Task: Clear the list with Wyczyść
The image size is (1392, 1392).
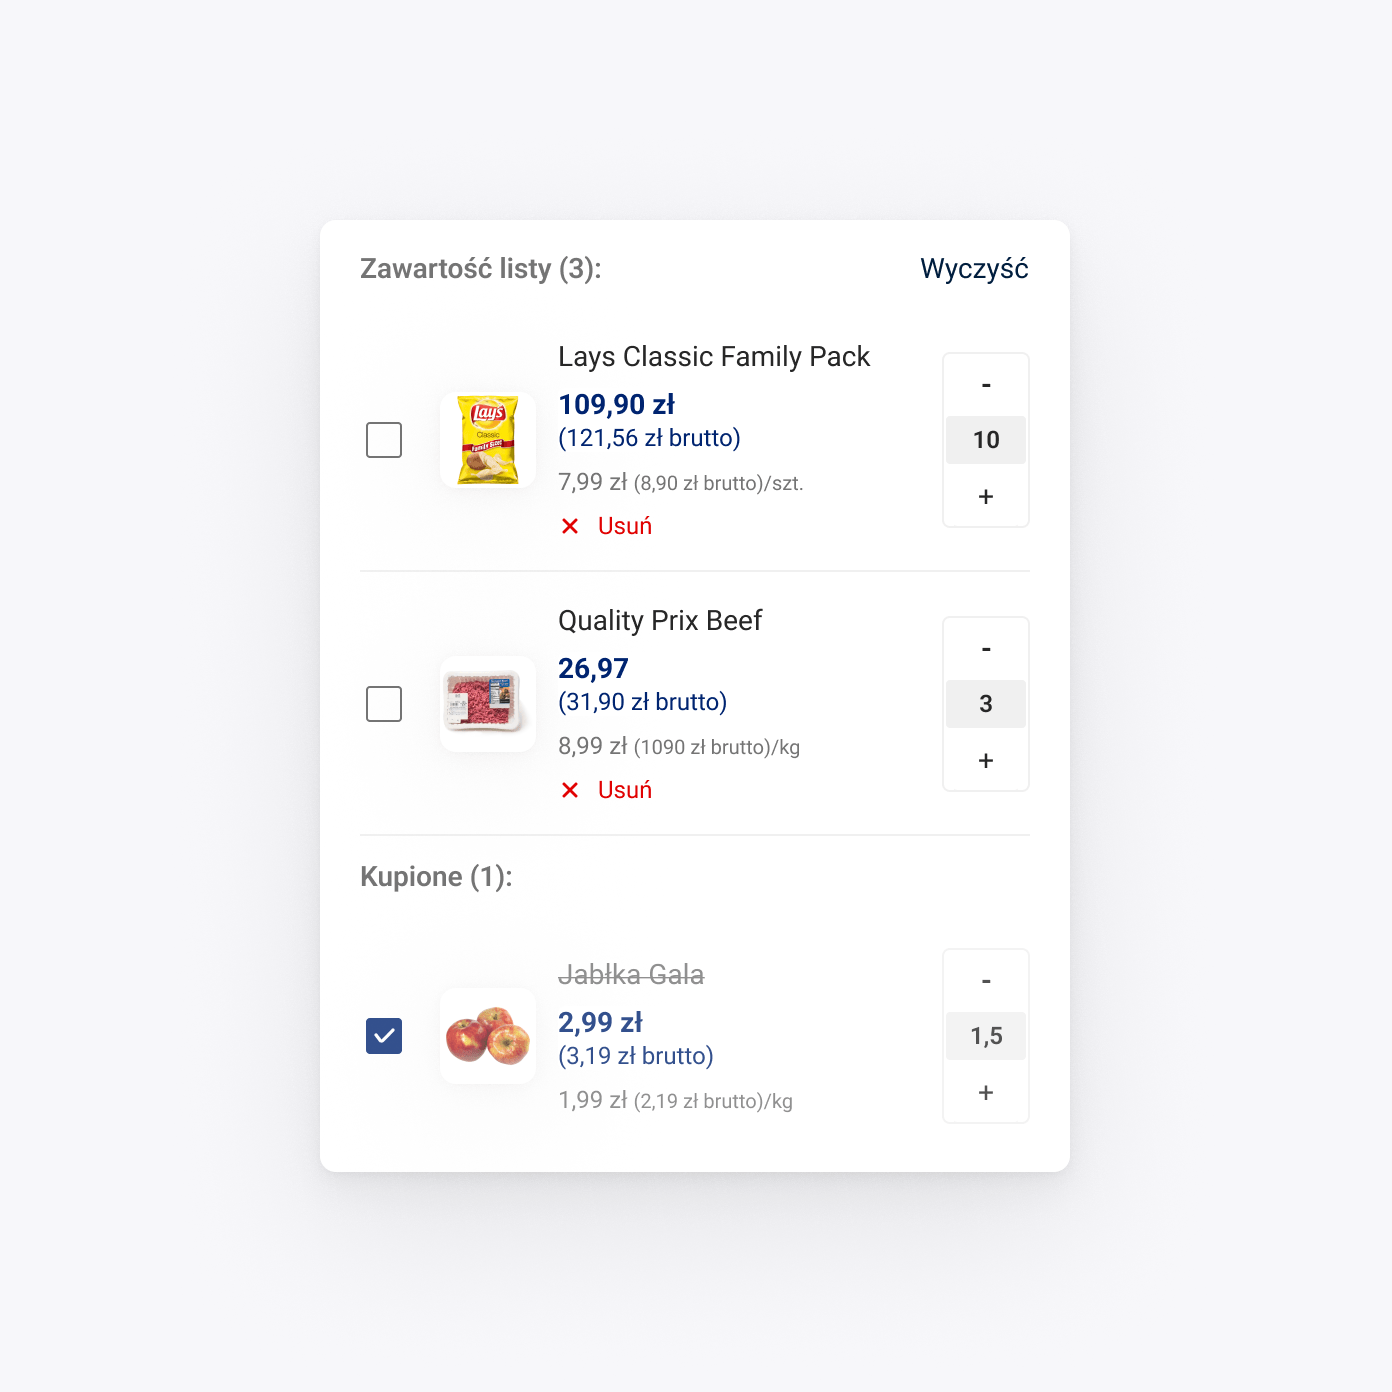Action: (974, 269)
